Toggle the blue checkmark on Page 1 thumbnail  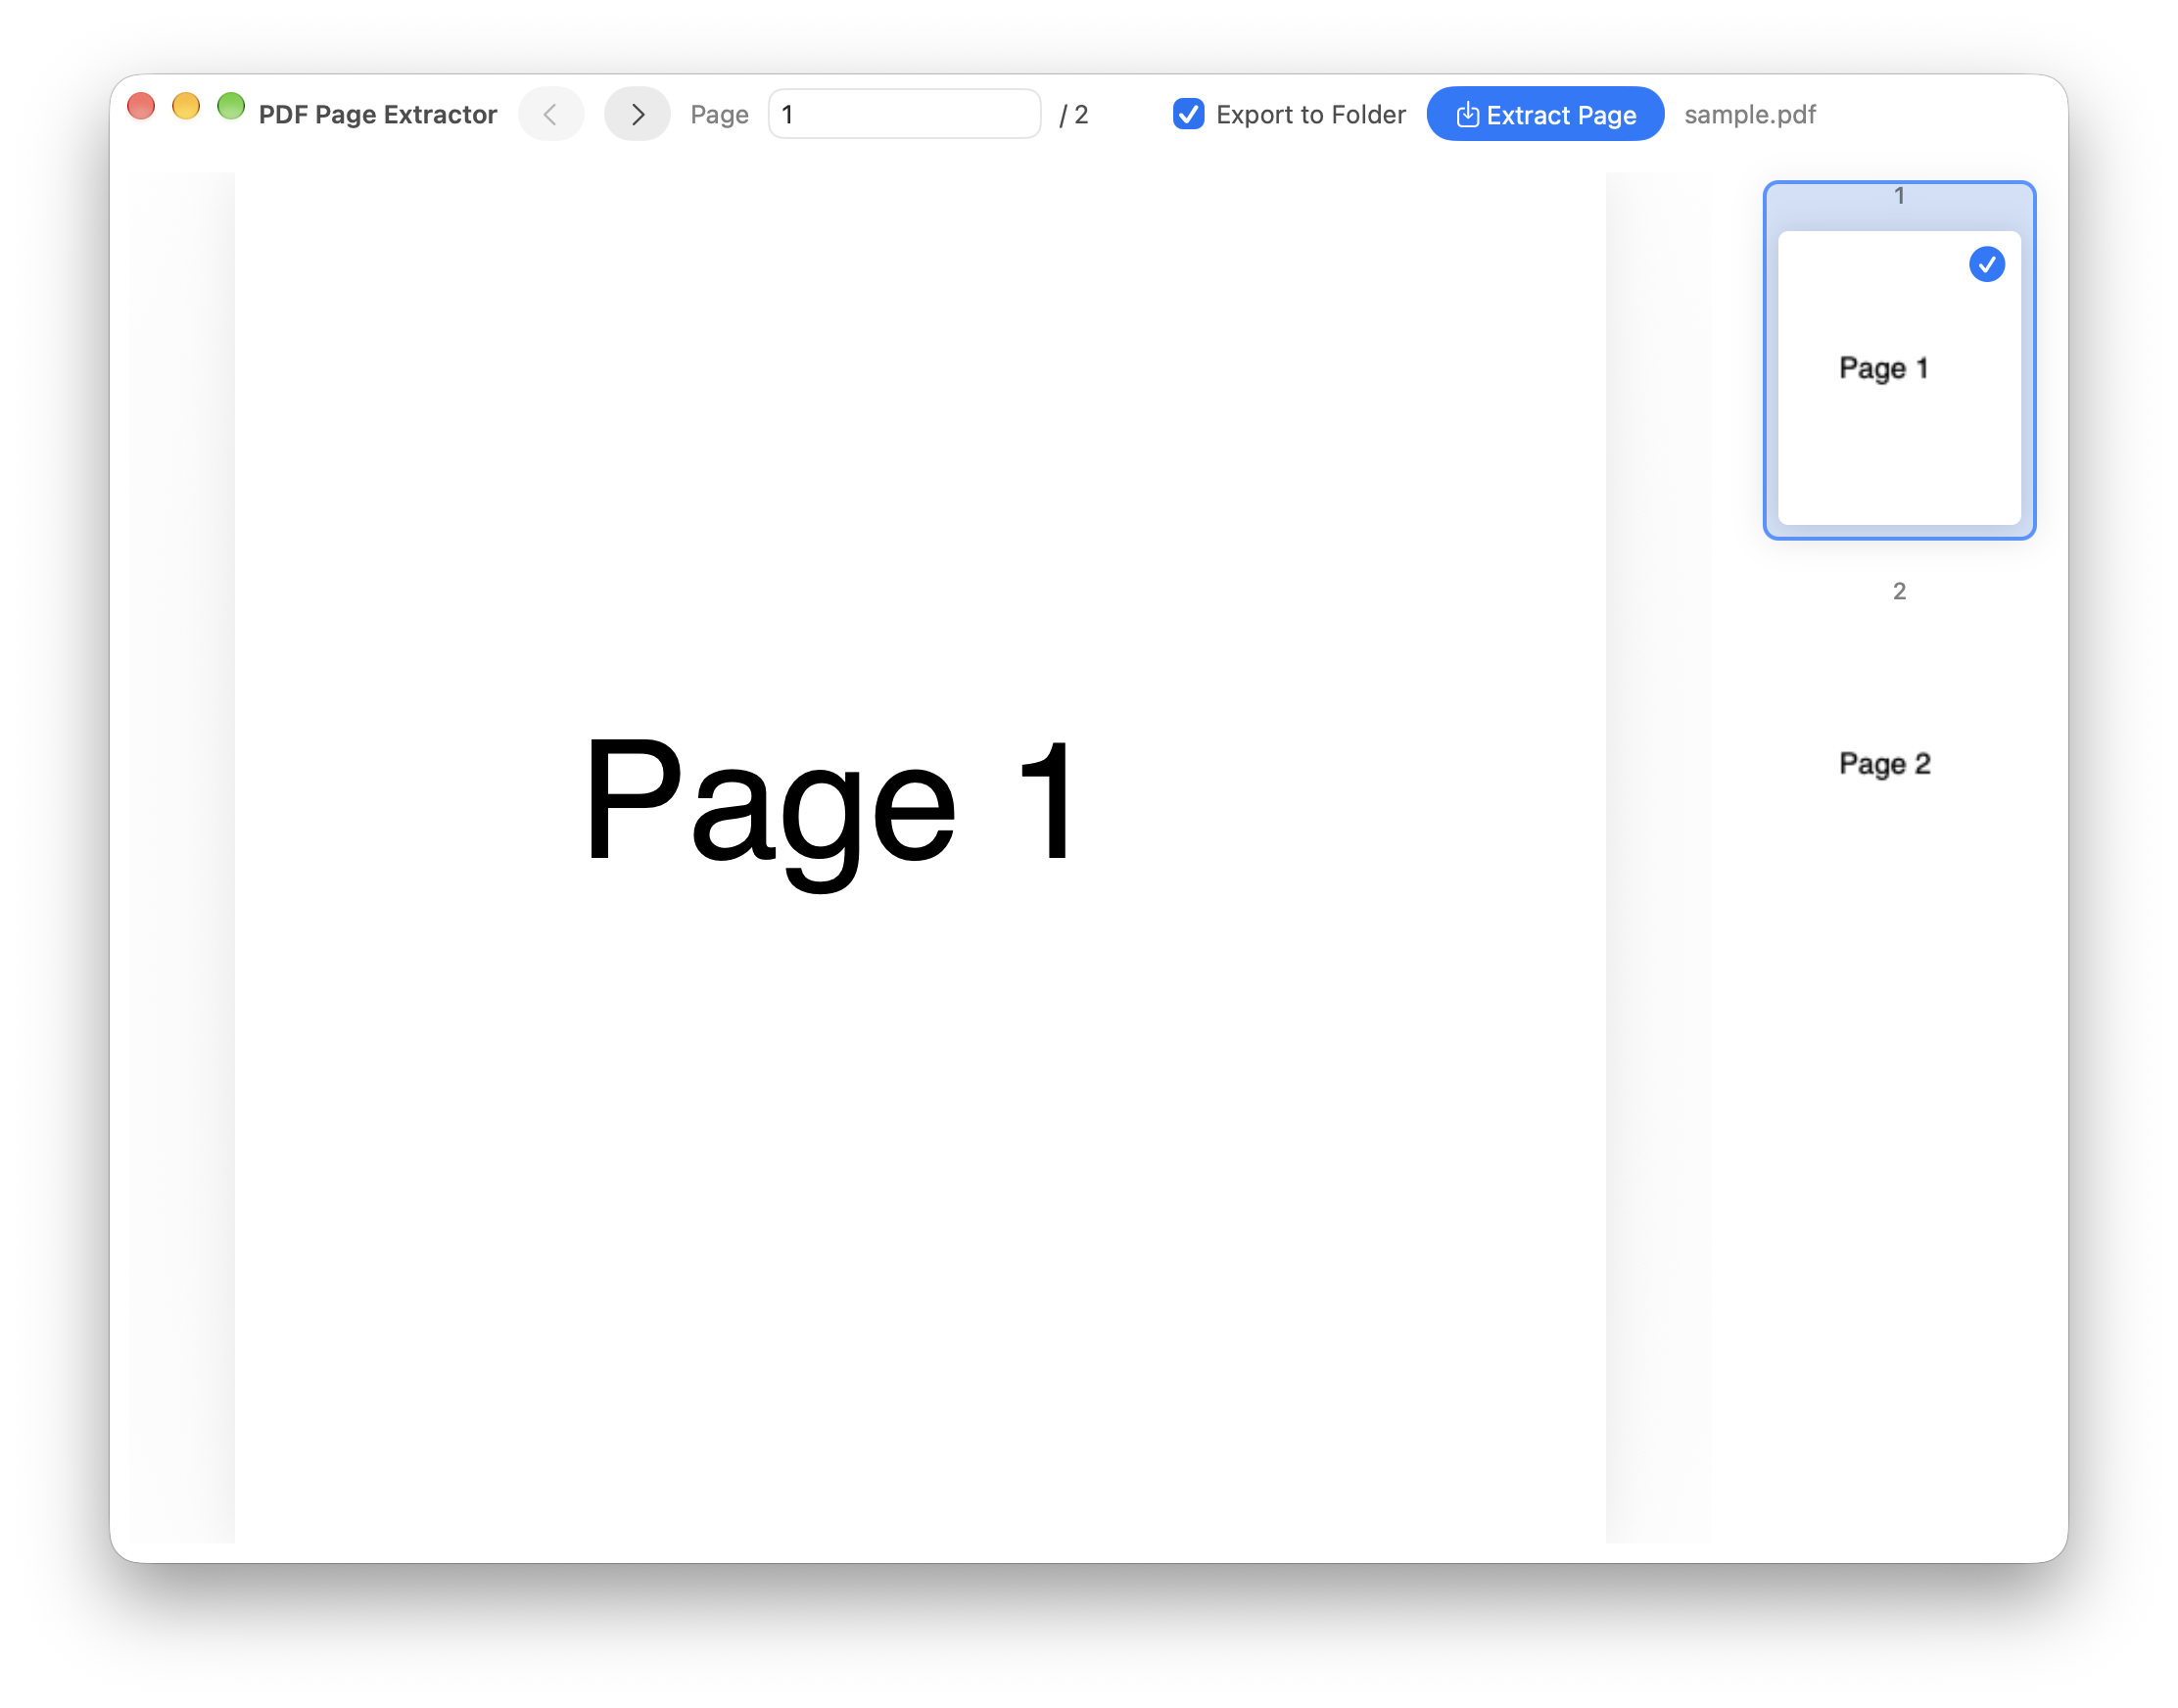pyautogui.click(x=1987, y=264)
